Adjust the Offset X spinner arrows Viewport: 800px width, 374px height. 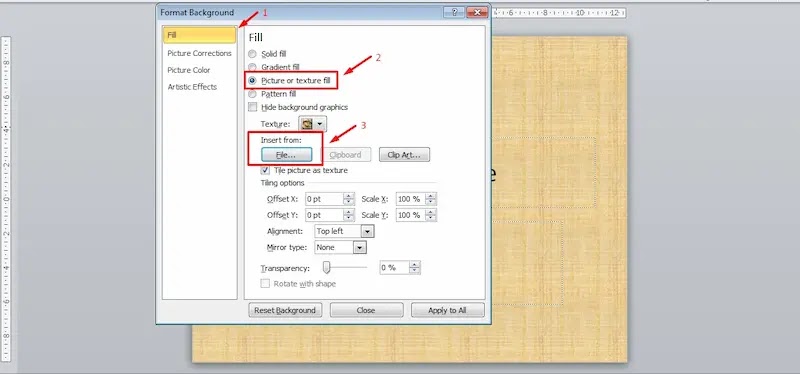tap(349, 199)
